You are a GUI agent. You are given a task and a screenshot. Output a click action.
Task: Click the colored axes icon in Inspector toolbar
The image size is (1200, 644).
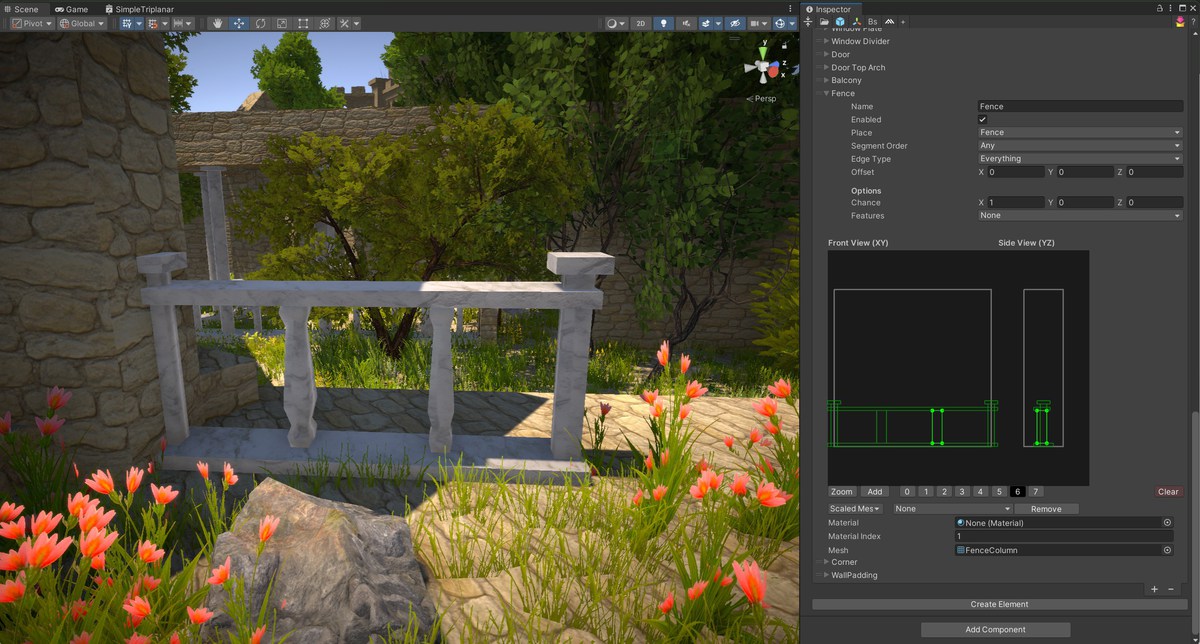coord(856,22)
